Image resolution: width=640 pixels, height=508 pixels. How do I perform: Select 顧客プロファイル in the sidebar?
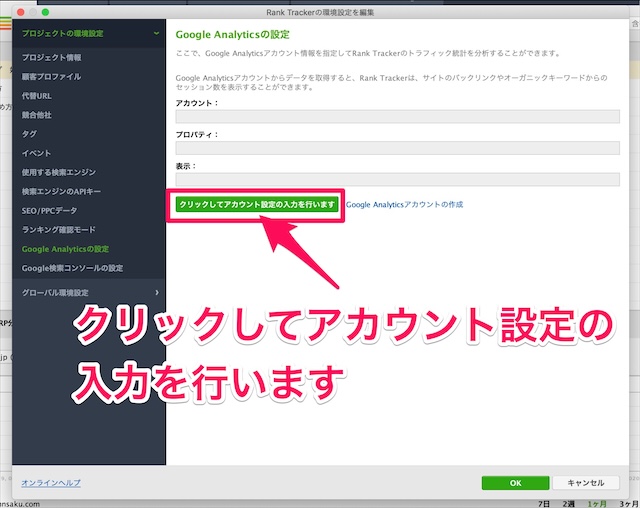[x=51, y=77]
